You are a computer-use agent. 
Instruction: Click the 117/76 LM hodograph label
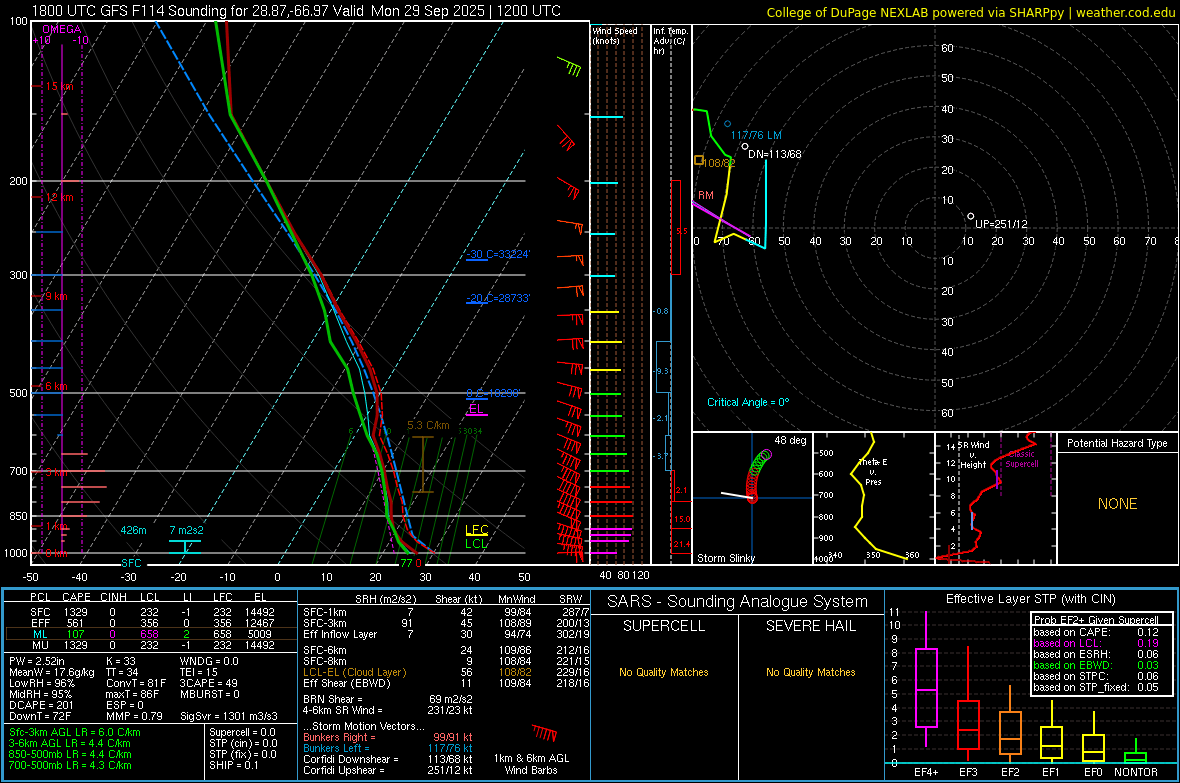[x=756, y=136]
